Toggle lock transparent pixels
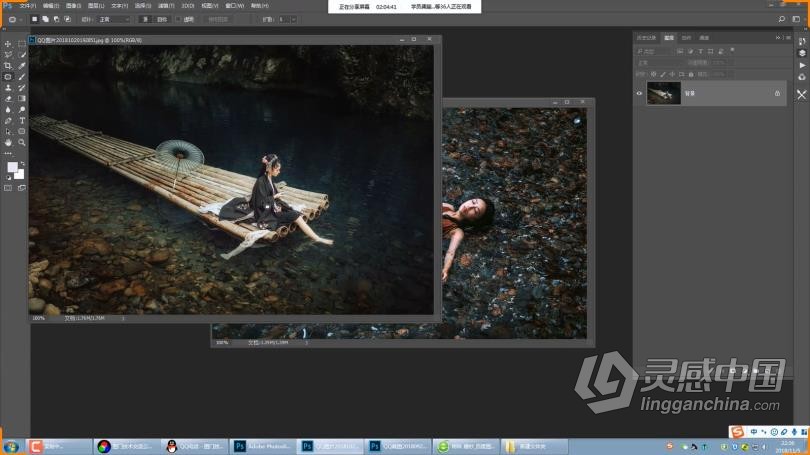Screen dimensions: 810x455 [653, 74]
